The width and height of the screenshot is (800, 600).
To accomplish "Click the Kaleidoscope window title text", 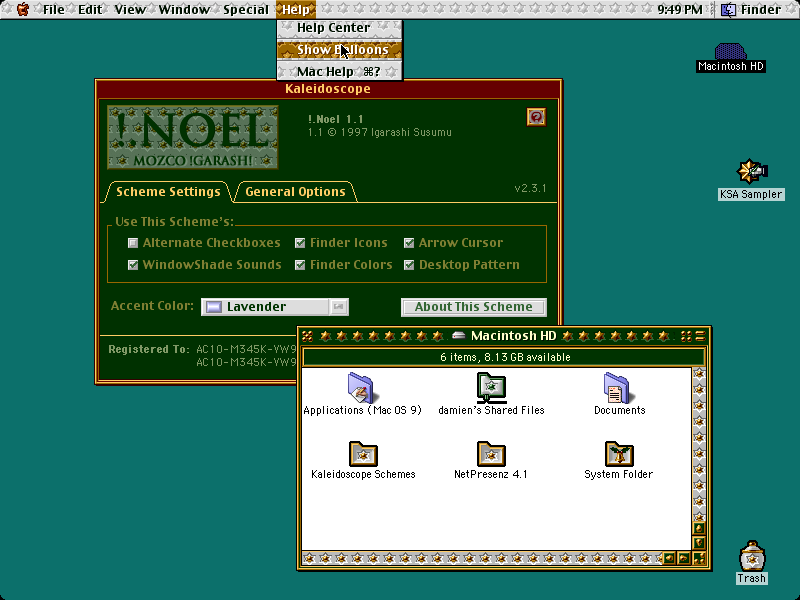I will click(x=328, y=89).
